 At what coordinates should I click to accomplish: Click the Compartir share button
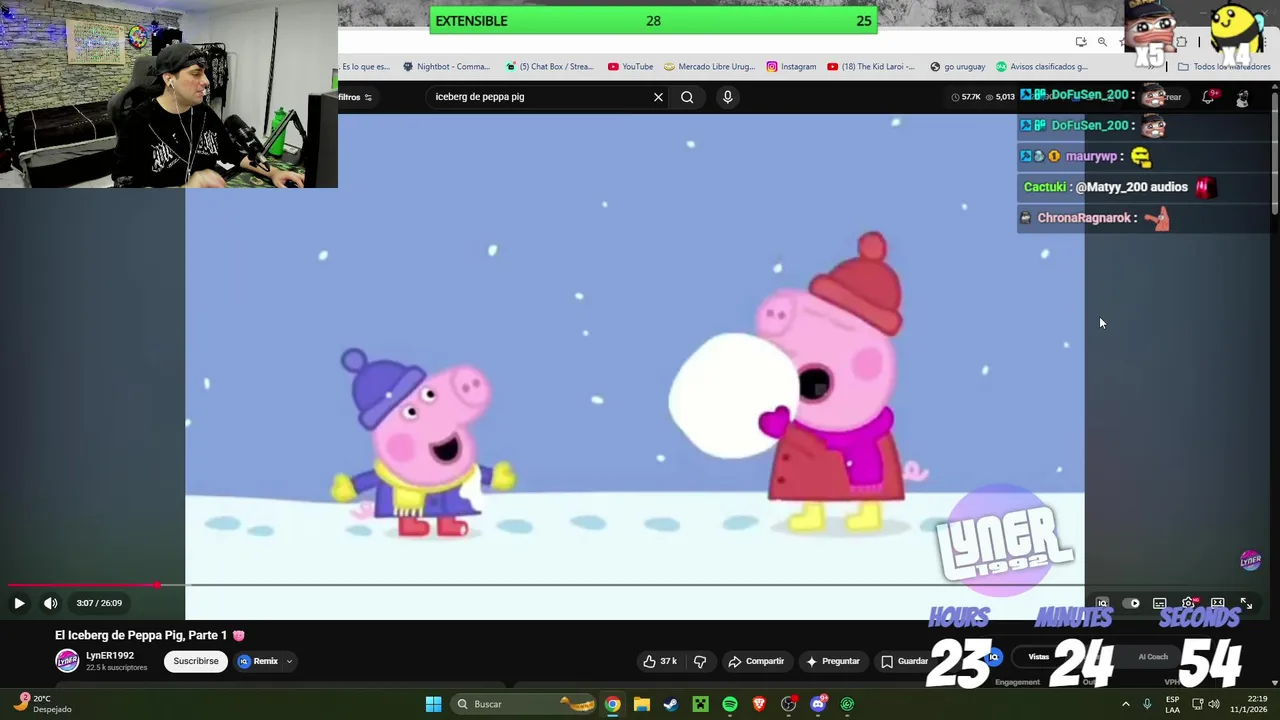pos(756,661)
